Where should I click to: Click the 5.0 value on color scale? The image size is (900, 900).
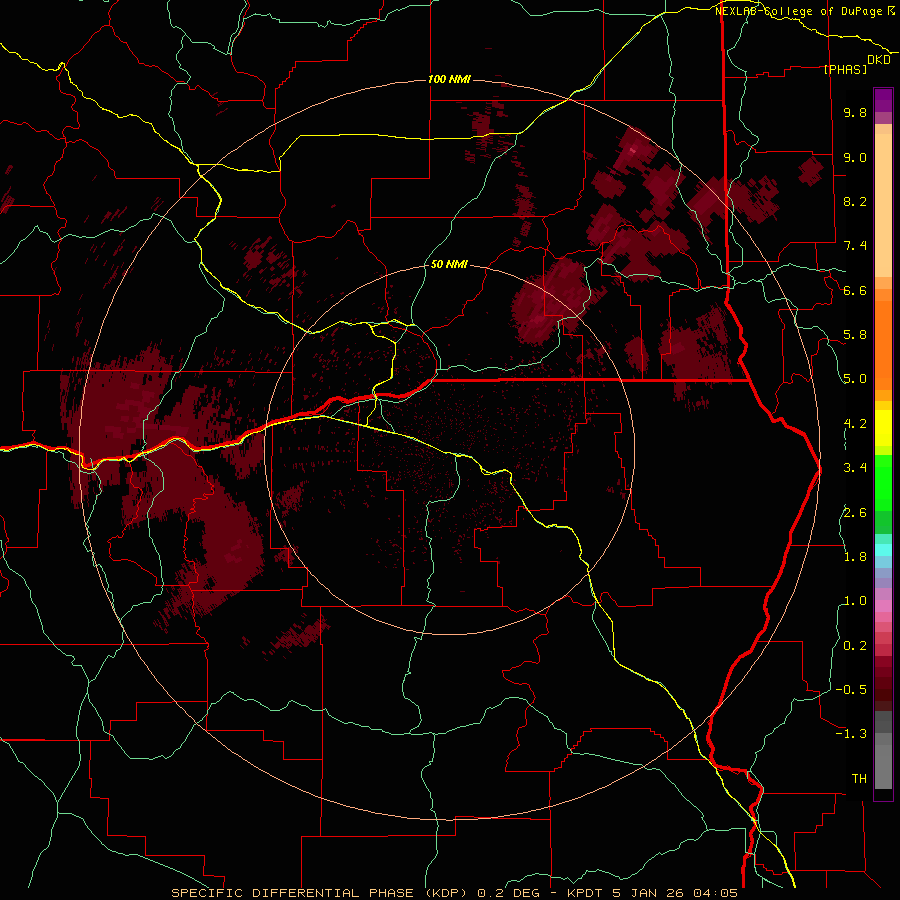point(855,379)
